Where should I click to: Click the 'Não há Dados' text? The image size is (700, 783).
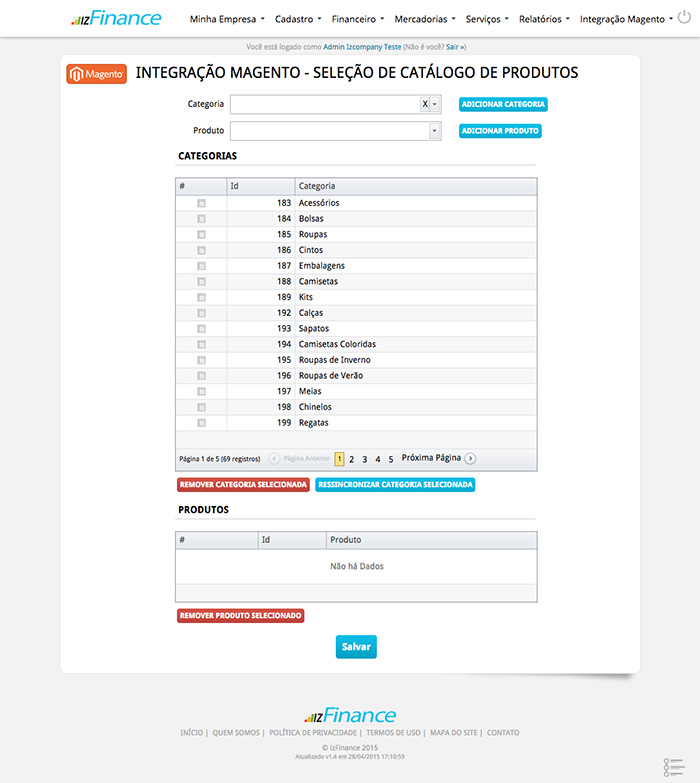click(x=356, y=566)
